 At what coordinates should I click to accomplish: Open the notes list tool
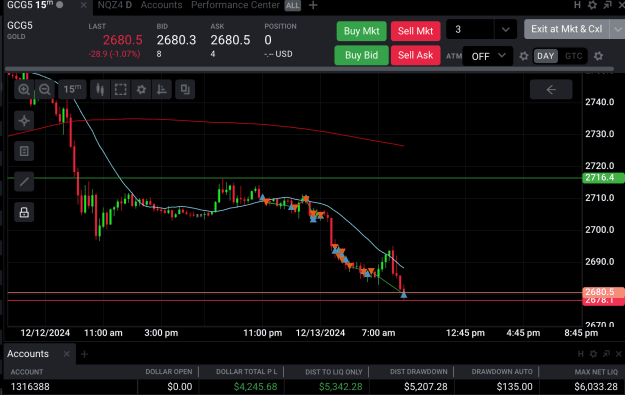click(x=24, y=151)
